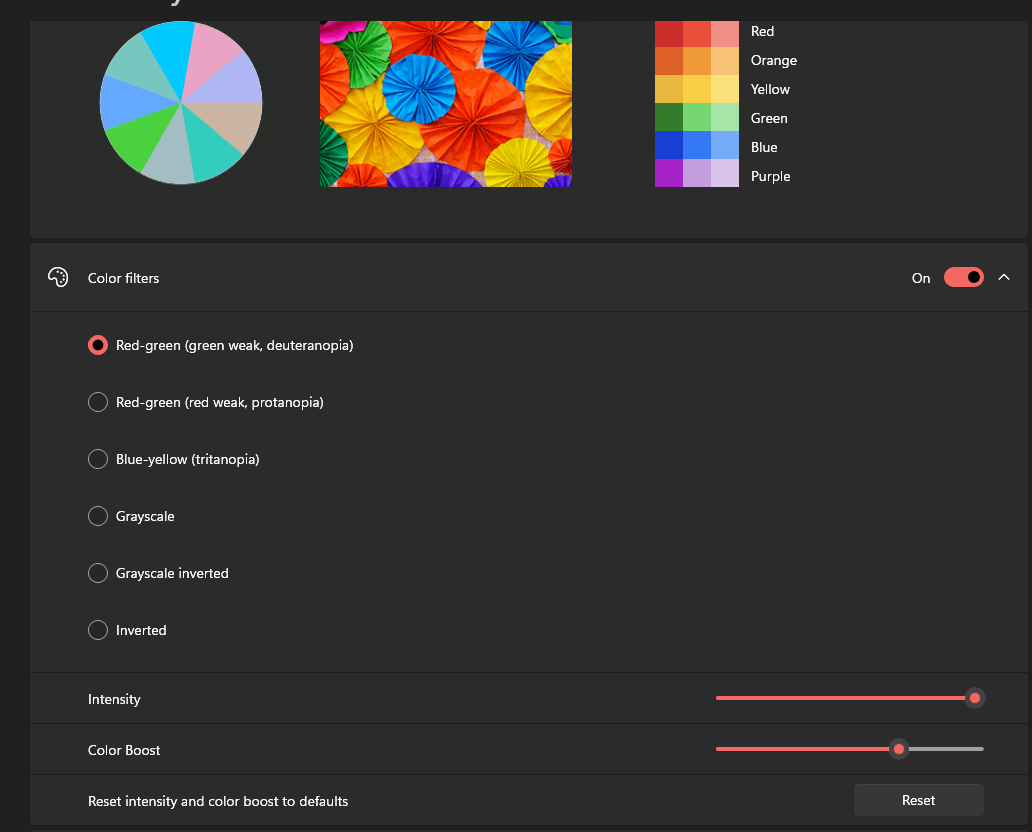Select Red-green (green weak, deuteranopia) filter
The height and width of the screenshot is (832, 1032).
(98, 345)
